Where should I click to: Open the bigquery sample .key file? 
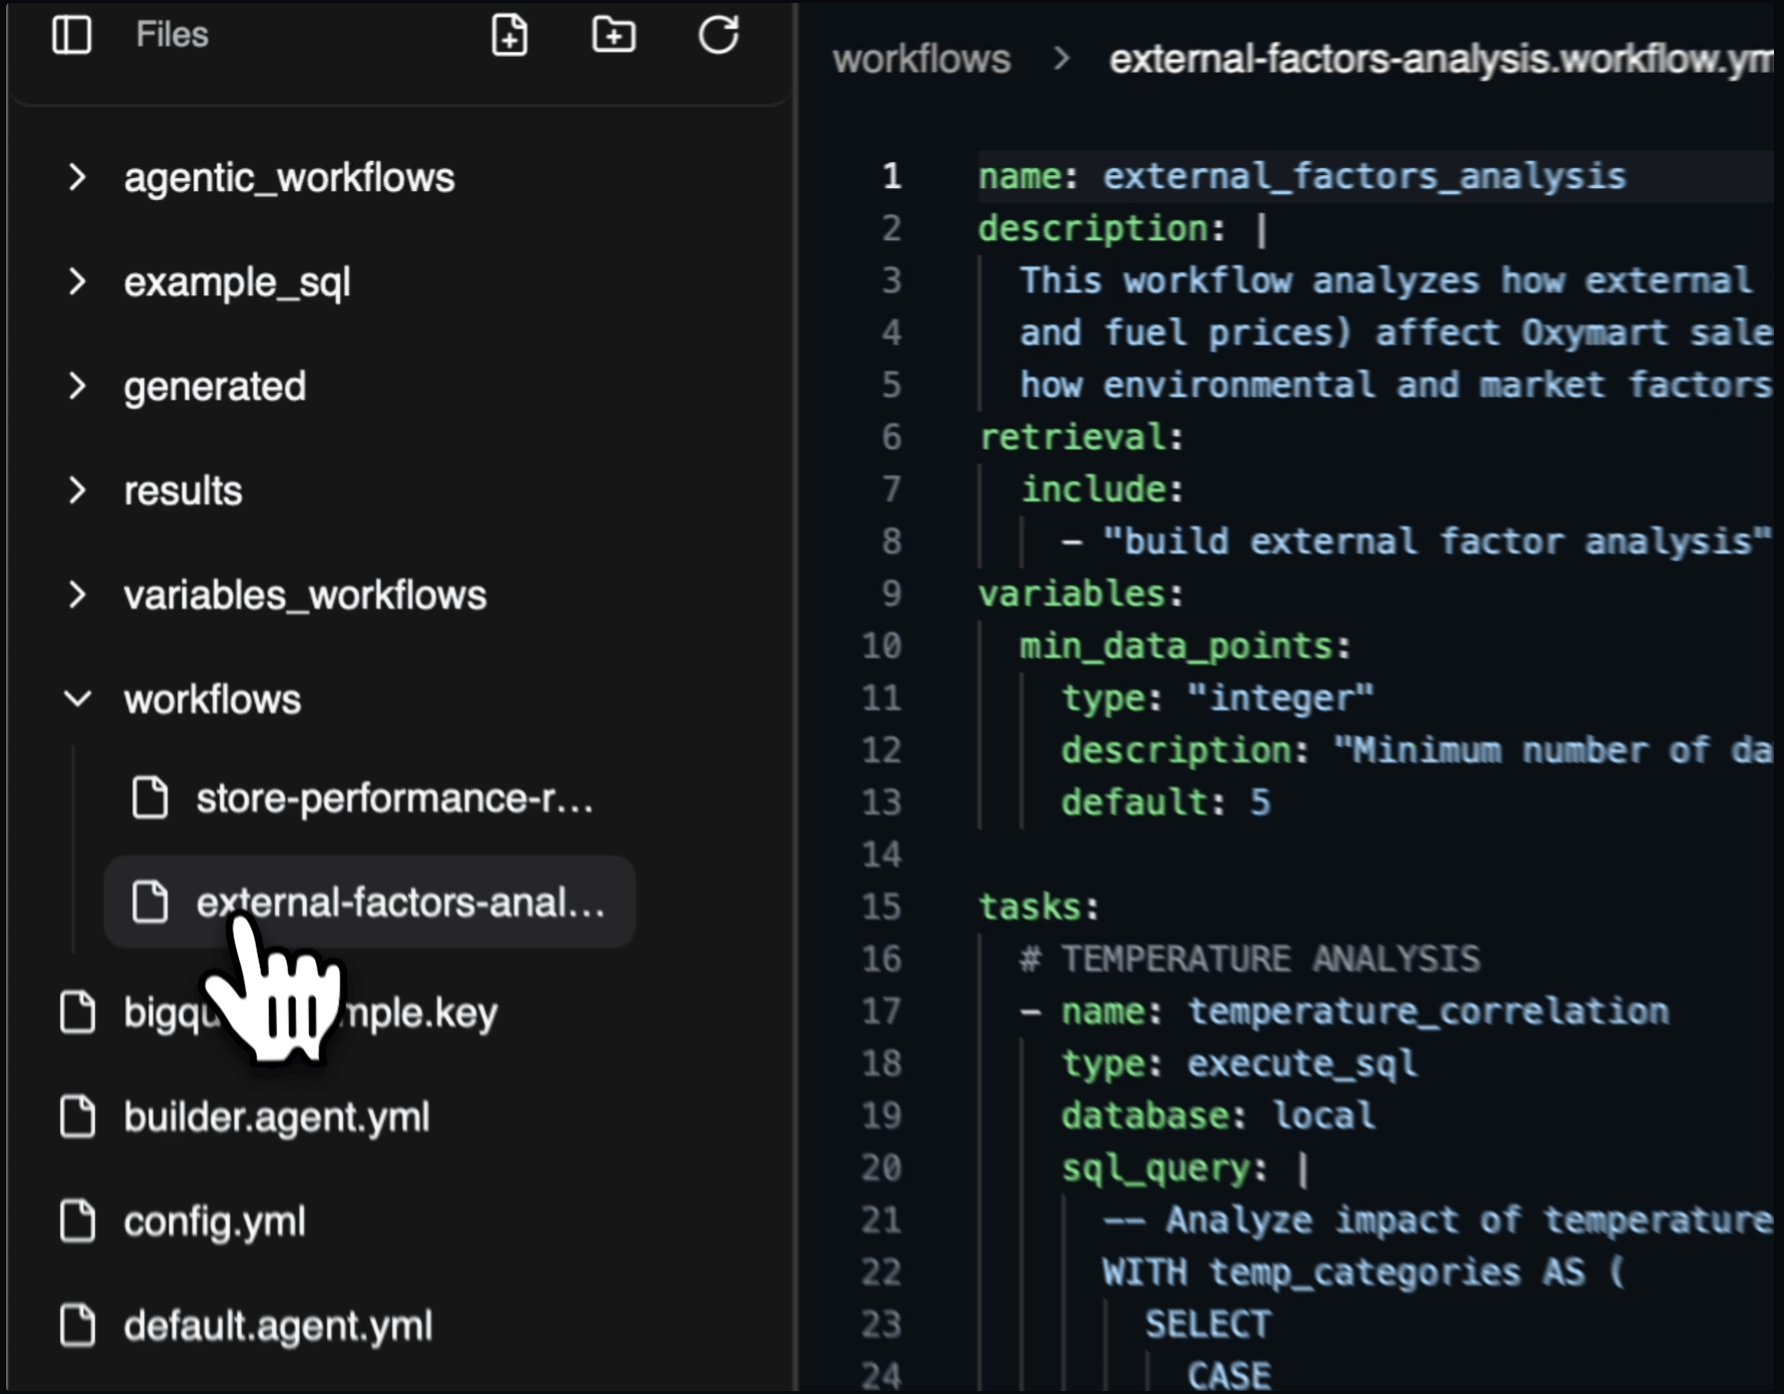310,1013
